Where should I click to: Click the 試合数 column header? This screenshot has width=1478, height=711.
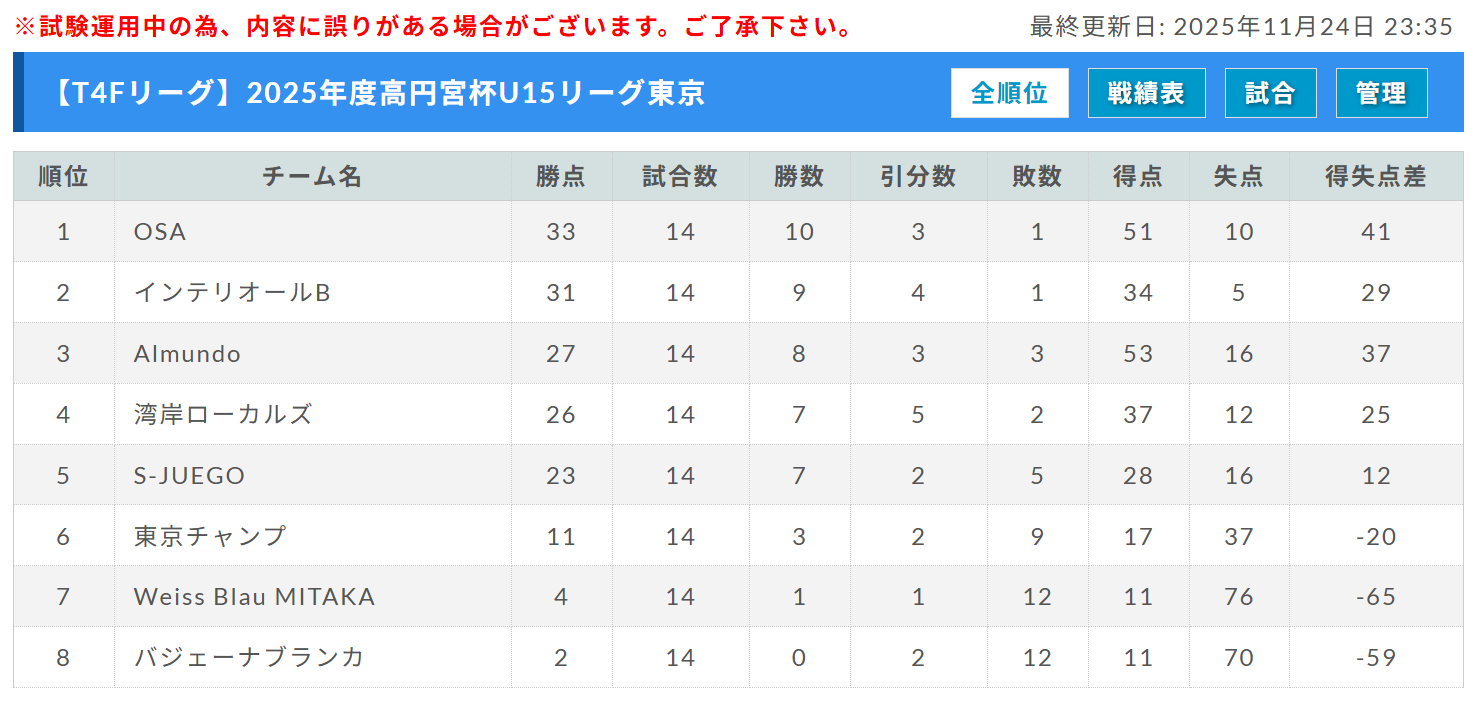click(680, 177)
